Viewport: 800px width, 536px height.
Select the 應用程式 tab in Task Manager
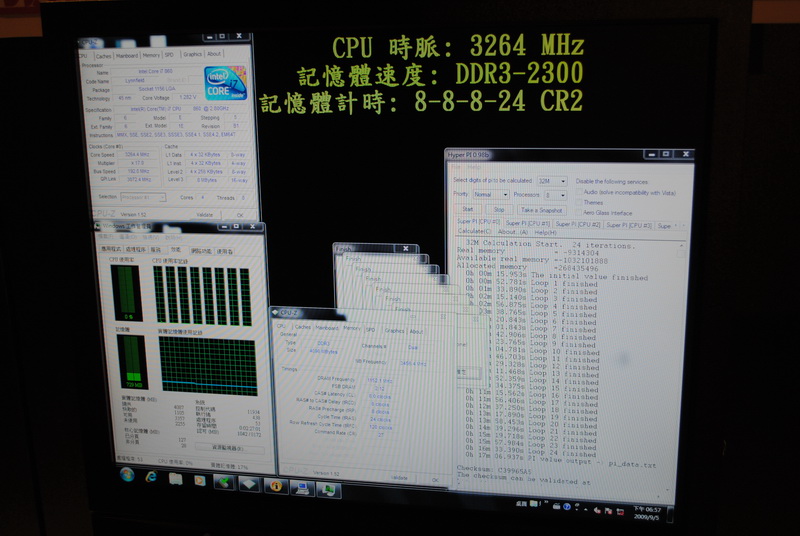tap(111, 249)
